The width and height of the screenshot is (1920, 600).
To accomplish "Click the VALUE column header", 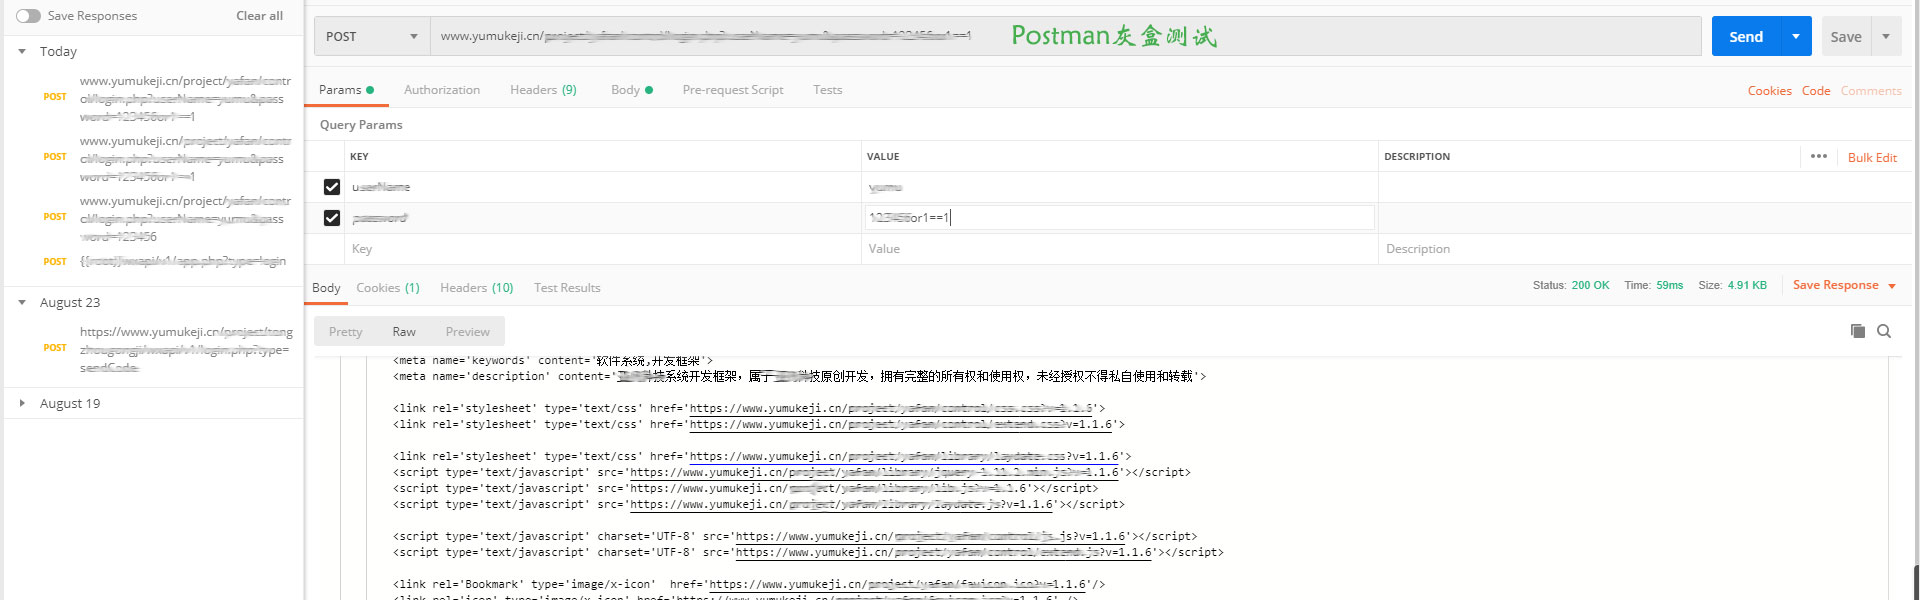I will [x=883, y=157].
